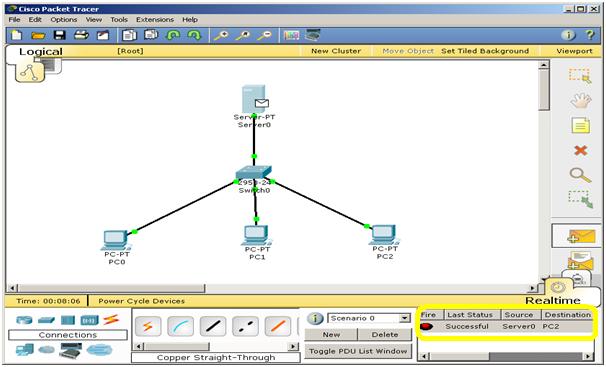The image size is (606, 367).
Task: Click Toggle PDU List Window
Action: click(358, 351)
